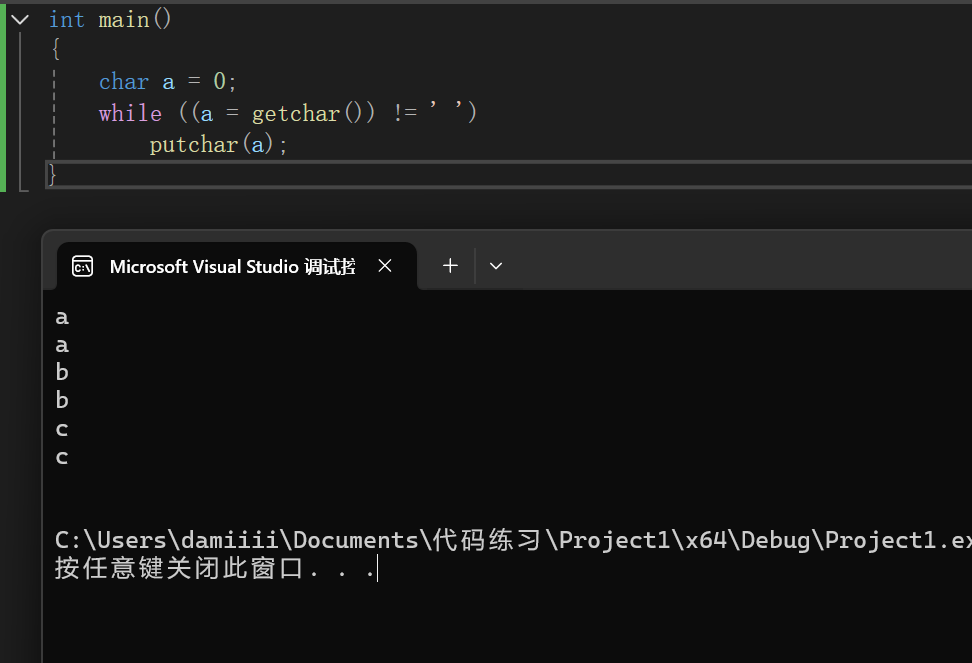Screen dimensions: 972x663
Task: Open a new terminal tab with plus button
Action: tap(450, 266)
